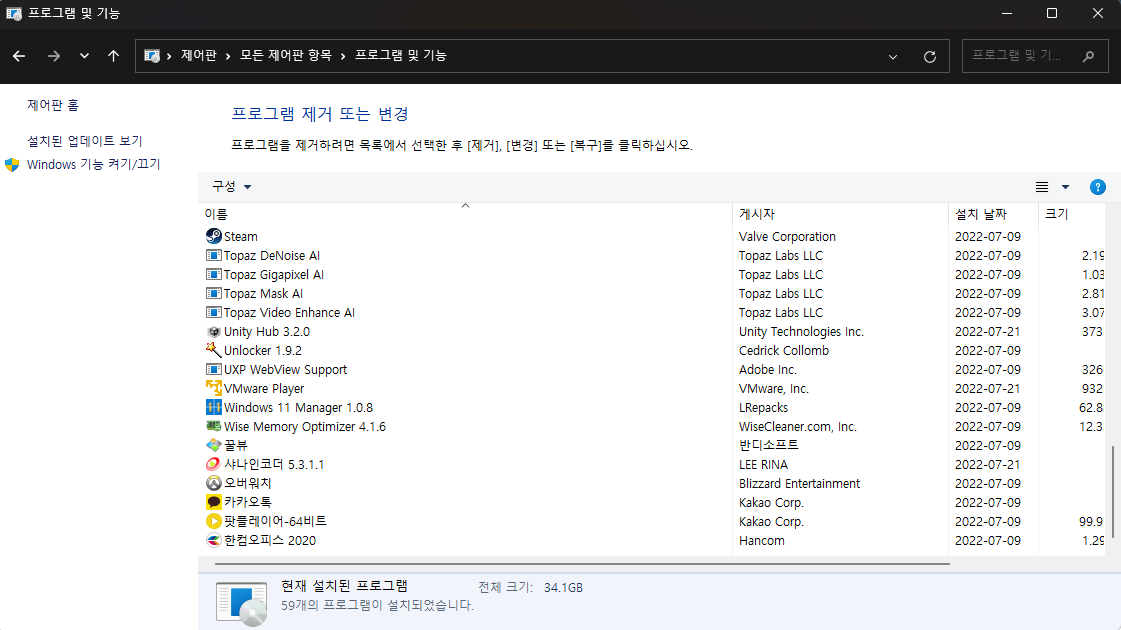Click the Windows 11 Manager icon
The height and width of the screenshot is (630, 1121).
(x=213, y=408)
